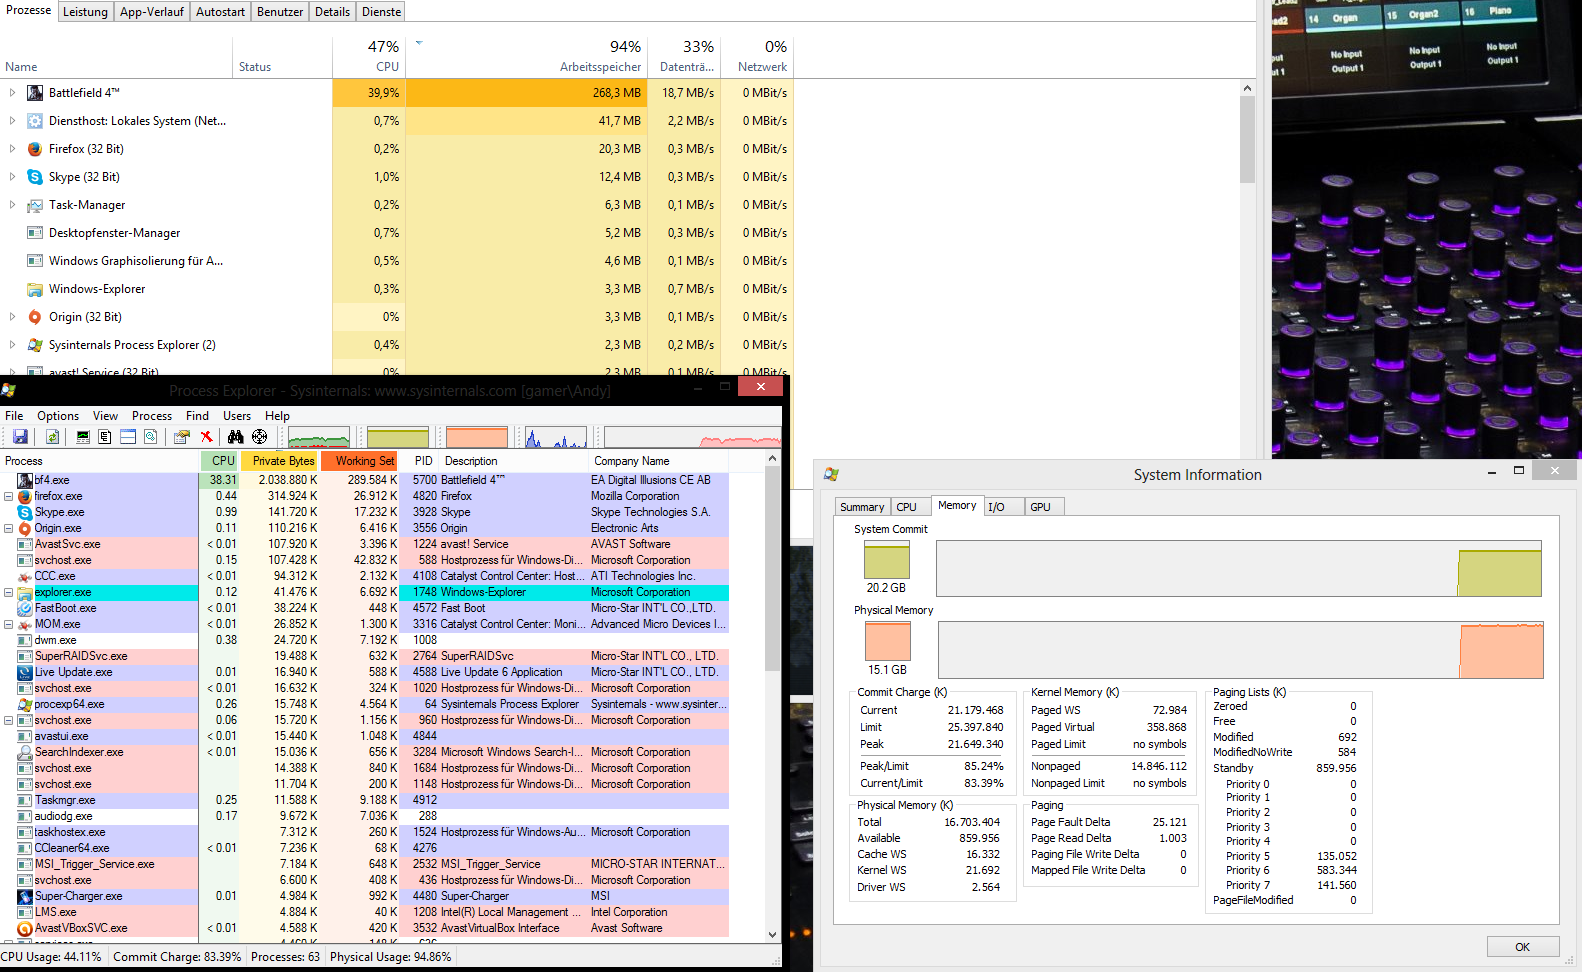This screenshot has width=1582, height=972.
Task: Switch to the Leistung tab in Task Manager
Action: [x=85, y=12]
